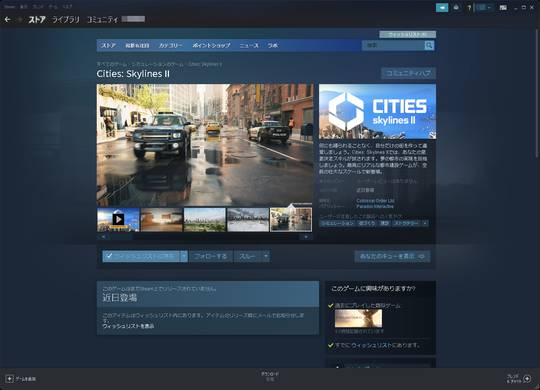Screen dimensions: 540x390
Task: Click the Colossal Order Ltd. developer link
Action: pos(375,201)
